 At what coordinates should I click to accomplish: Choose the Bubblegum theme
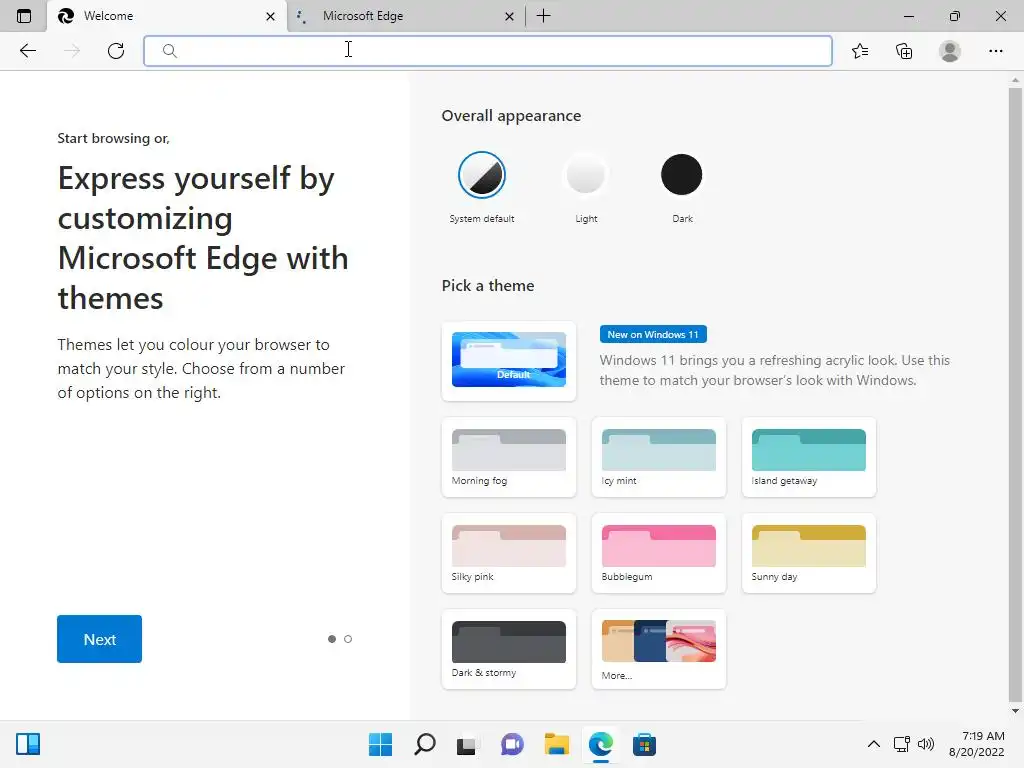[658, 553]
